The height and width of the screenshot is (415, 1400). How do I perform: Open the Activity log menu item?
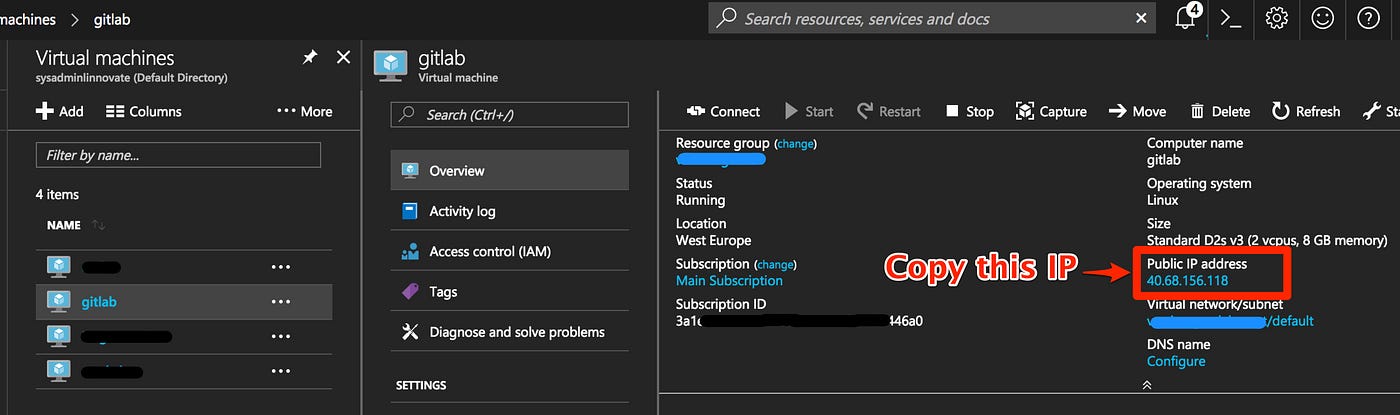510,211
